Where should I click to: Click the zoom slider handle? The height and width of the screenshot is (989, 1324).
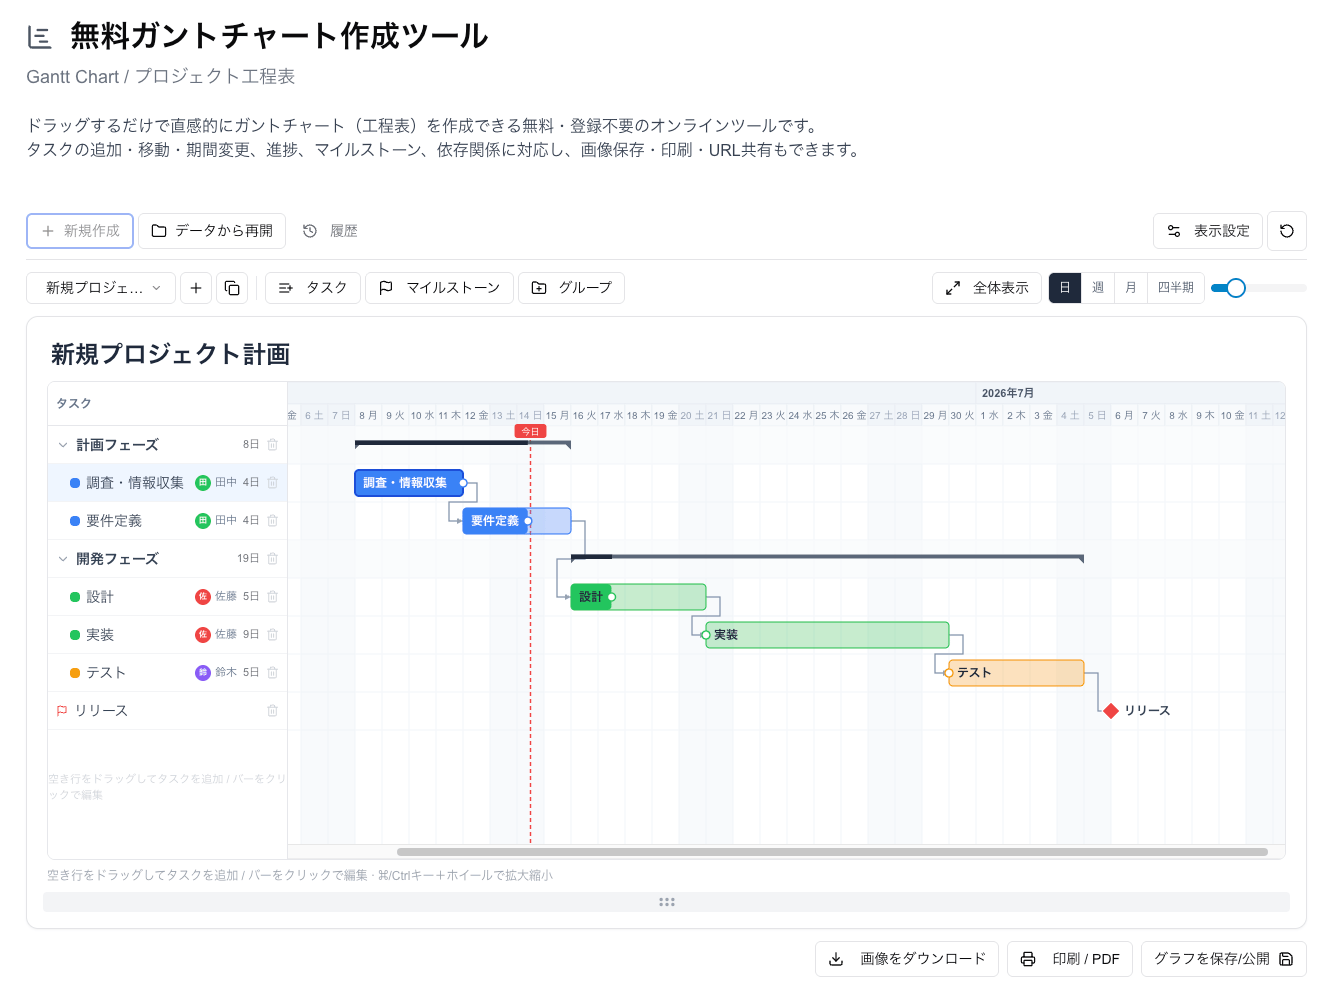(1236, 288)
